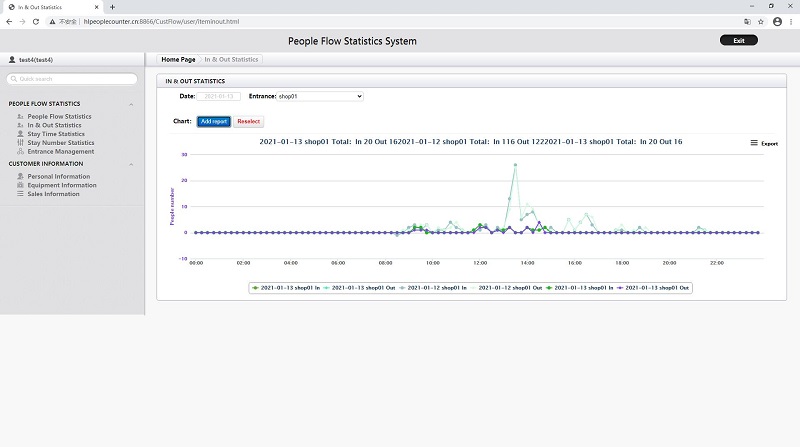
Task: Click the Personal Information sidebar icon
Action: click(20, 176)
